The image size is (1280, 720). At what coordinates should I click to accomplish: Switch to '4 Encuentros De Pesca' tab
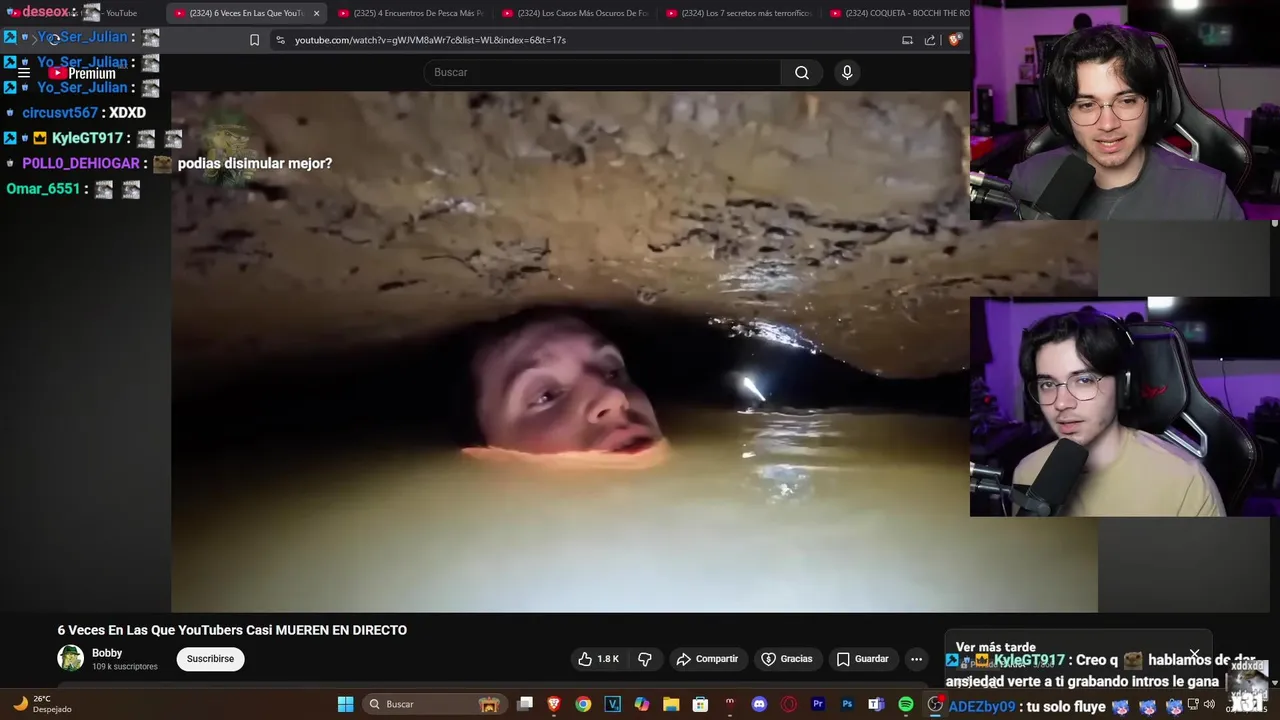pos(410,13)
